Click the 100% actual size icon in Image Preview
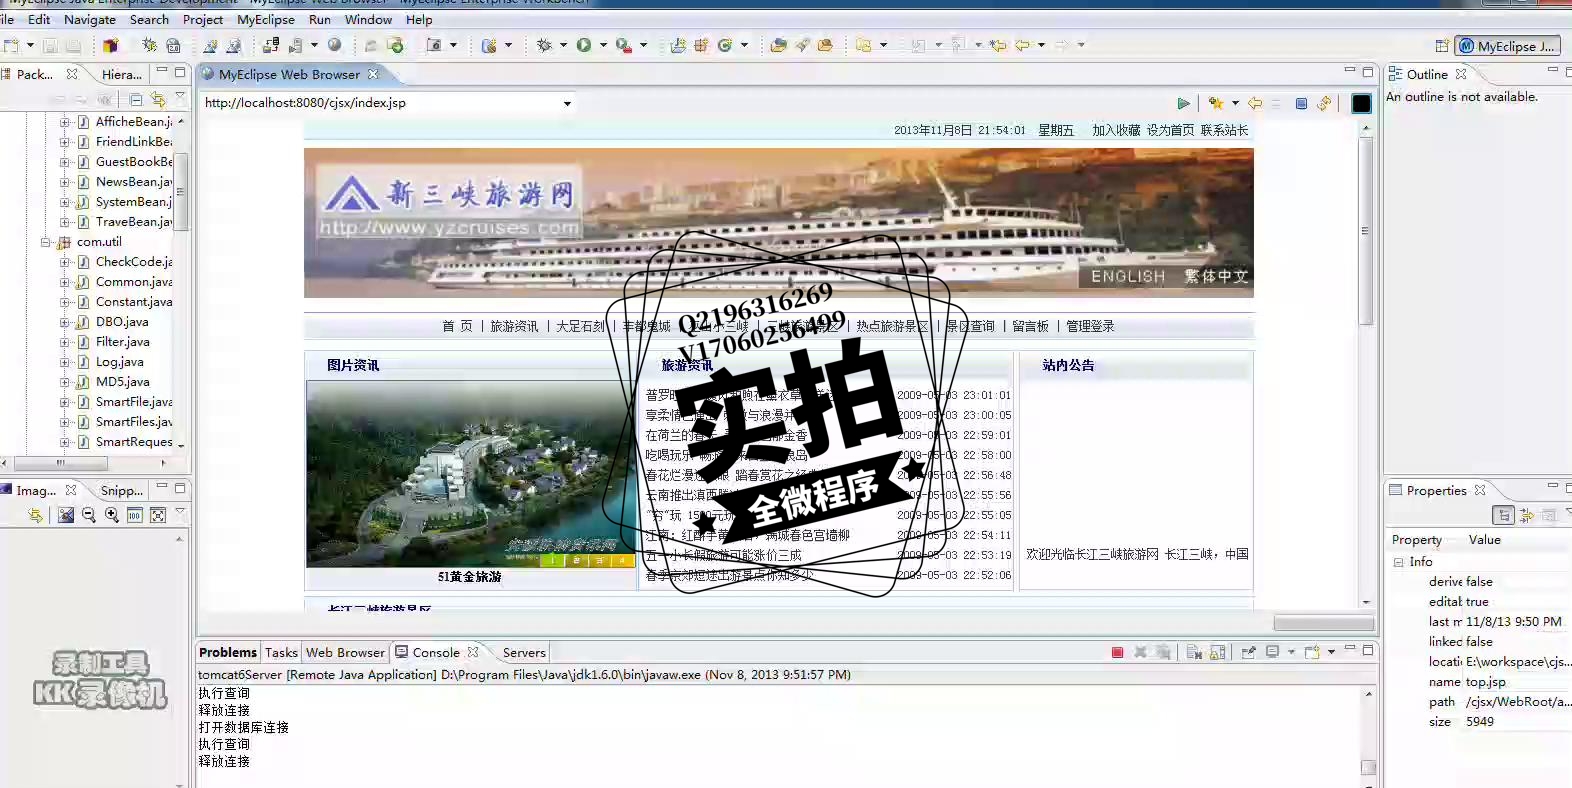This screenshot has width=1572, height=788. click(135, 515)
